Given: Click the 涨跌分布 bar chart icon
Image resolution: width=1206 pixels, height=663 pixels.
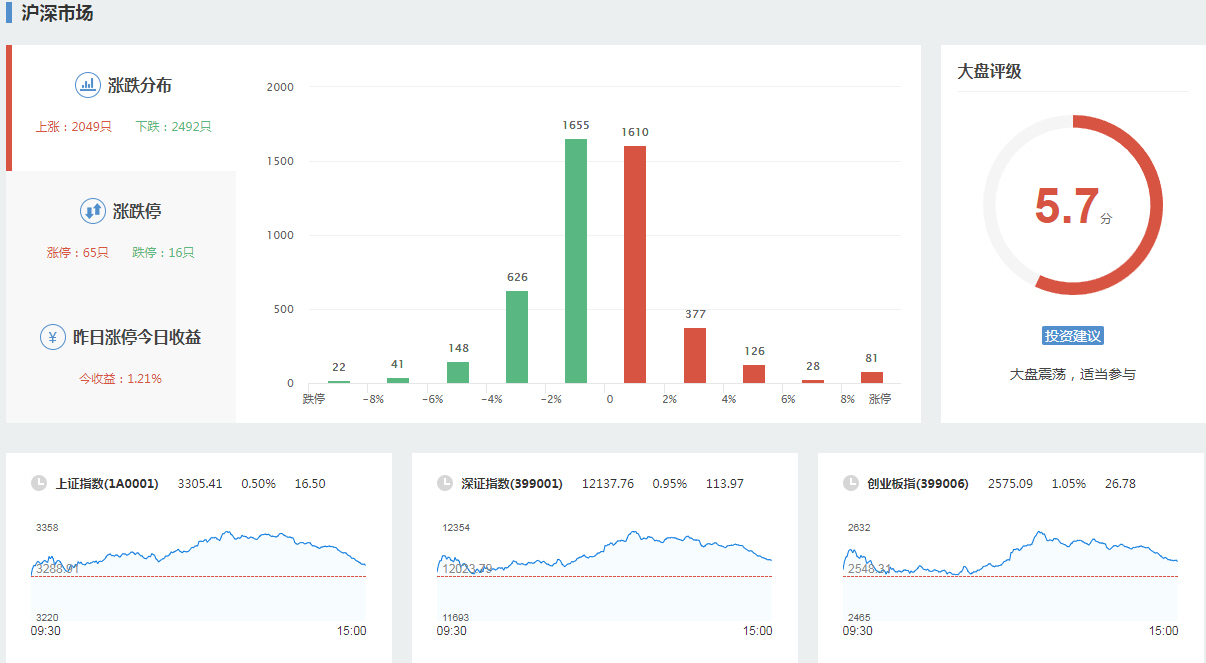Looking at the screenshot, I should 88,85.
